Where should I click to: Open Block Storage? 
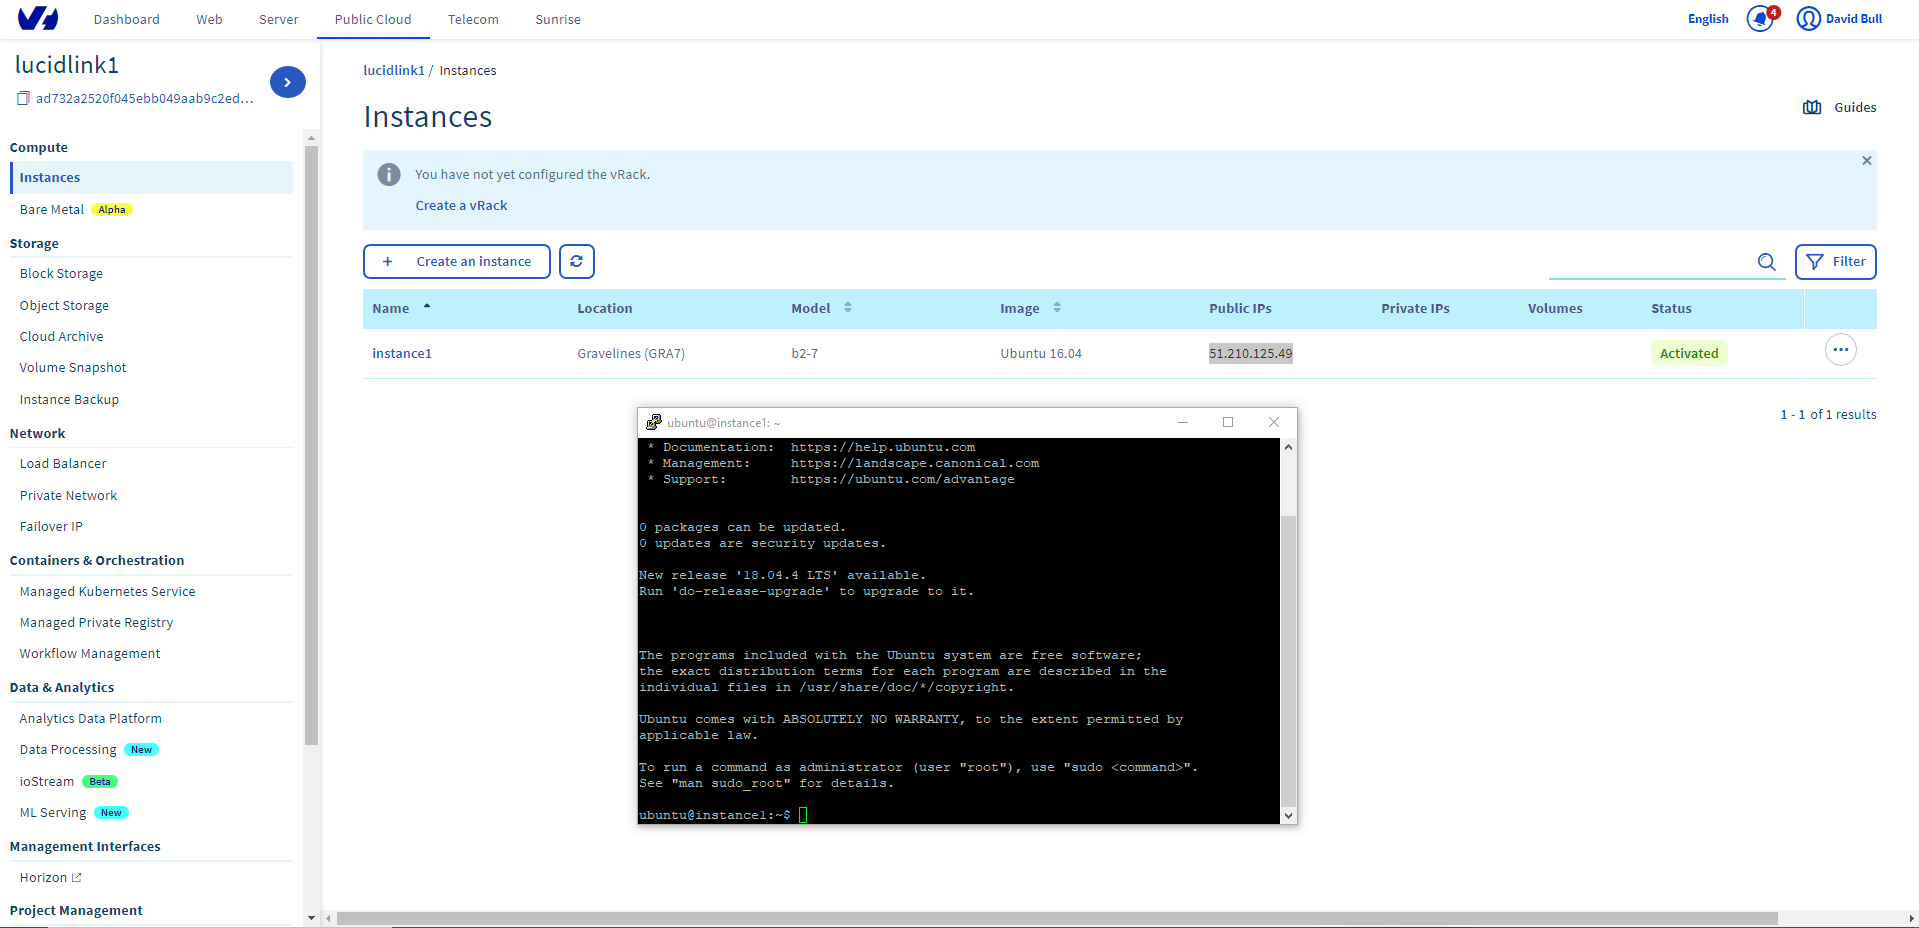point(61,273)
